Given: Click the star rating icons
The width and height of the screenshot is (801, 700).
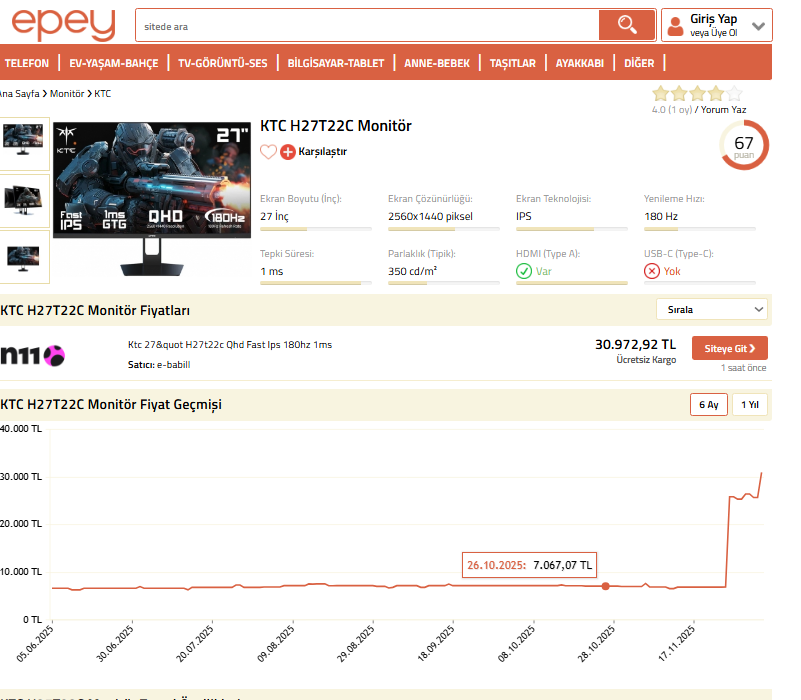Looking at the screenshot, I should coord(697,94).
